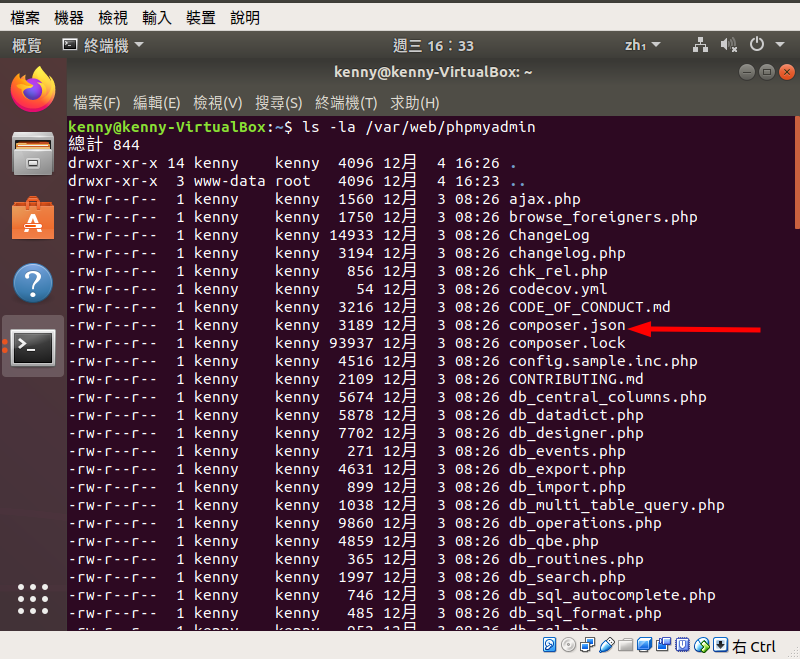
Task: Click the VirtualBox display indicator
Action: [x=644, y=645]
